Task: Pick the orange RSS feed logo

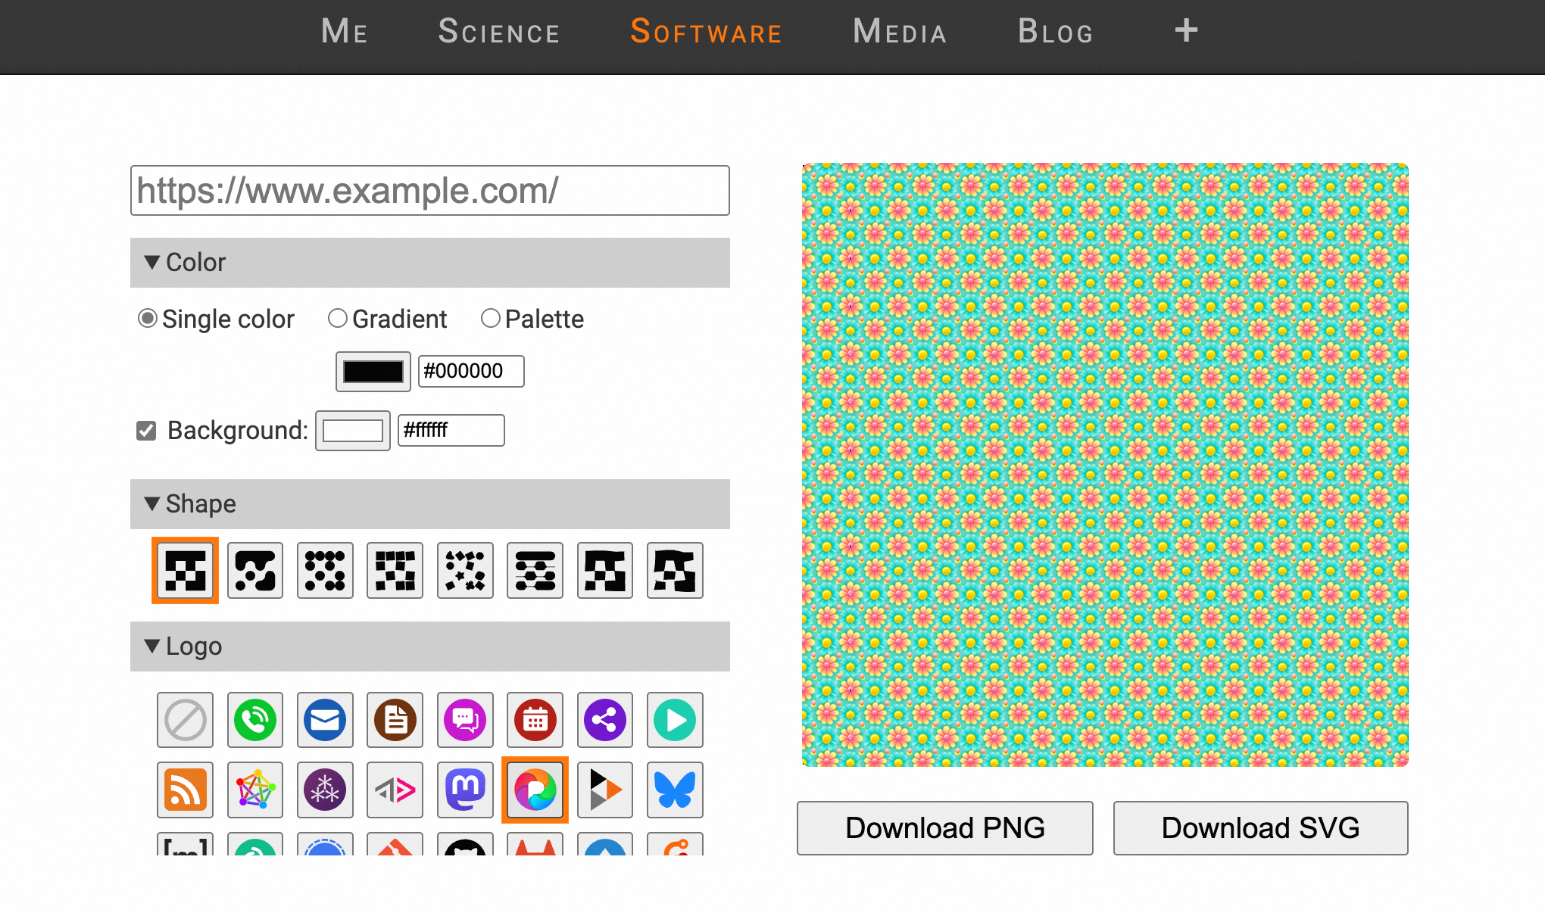Action: [185, 790]
